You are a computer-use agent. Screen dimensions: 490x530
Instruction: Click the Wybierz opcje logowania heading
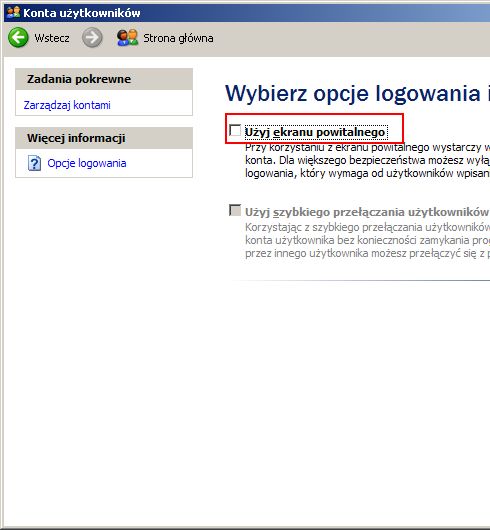(357, 93)
